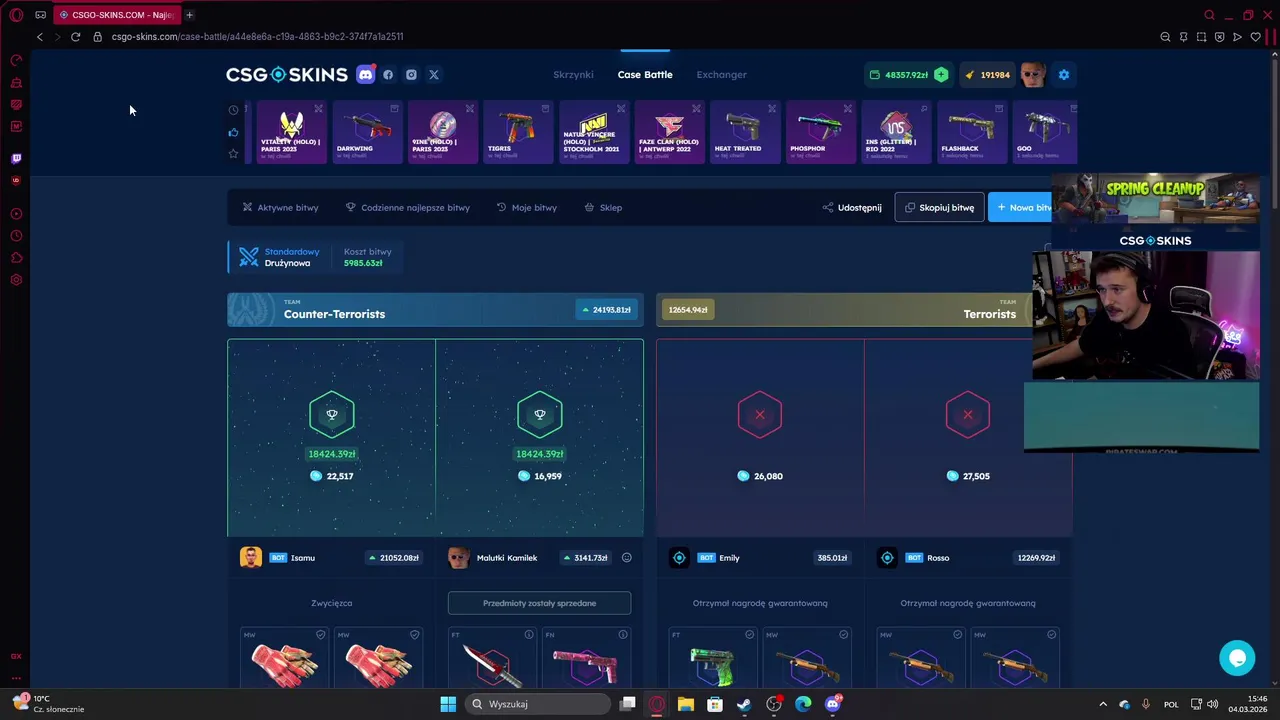Open the Exchanger tab
The width and height of the screenshot is (1280, 720).
coord(722,74)
